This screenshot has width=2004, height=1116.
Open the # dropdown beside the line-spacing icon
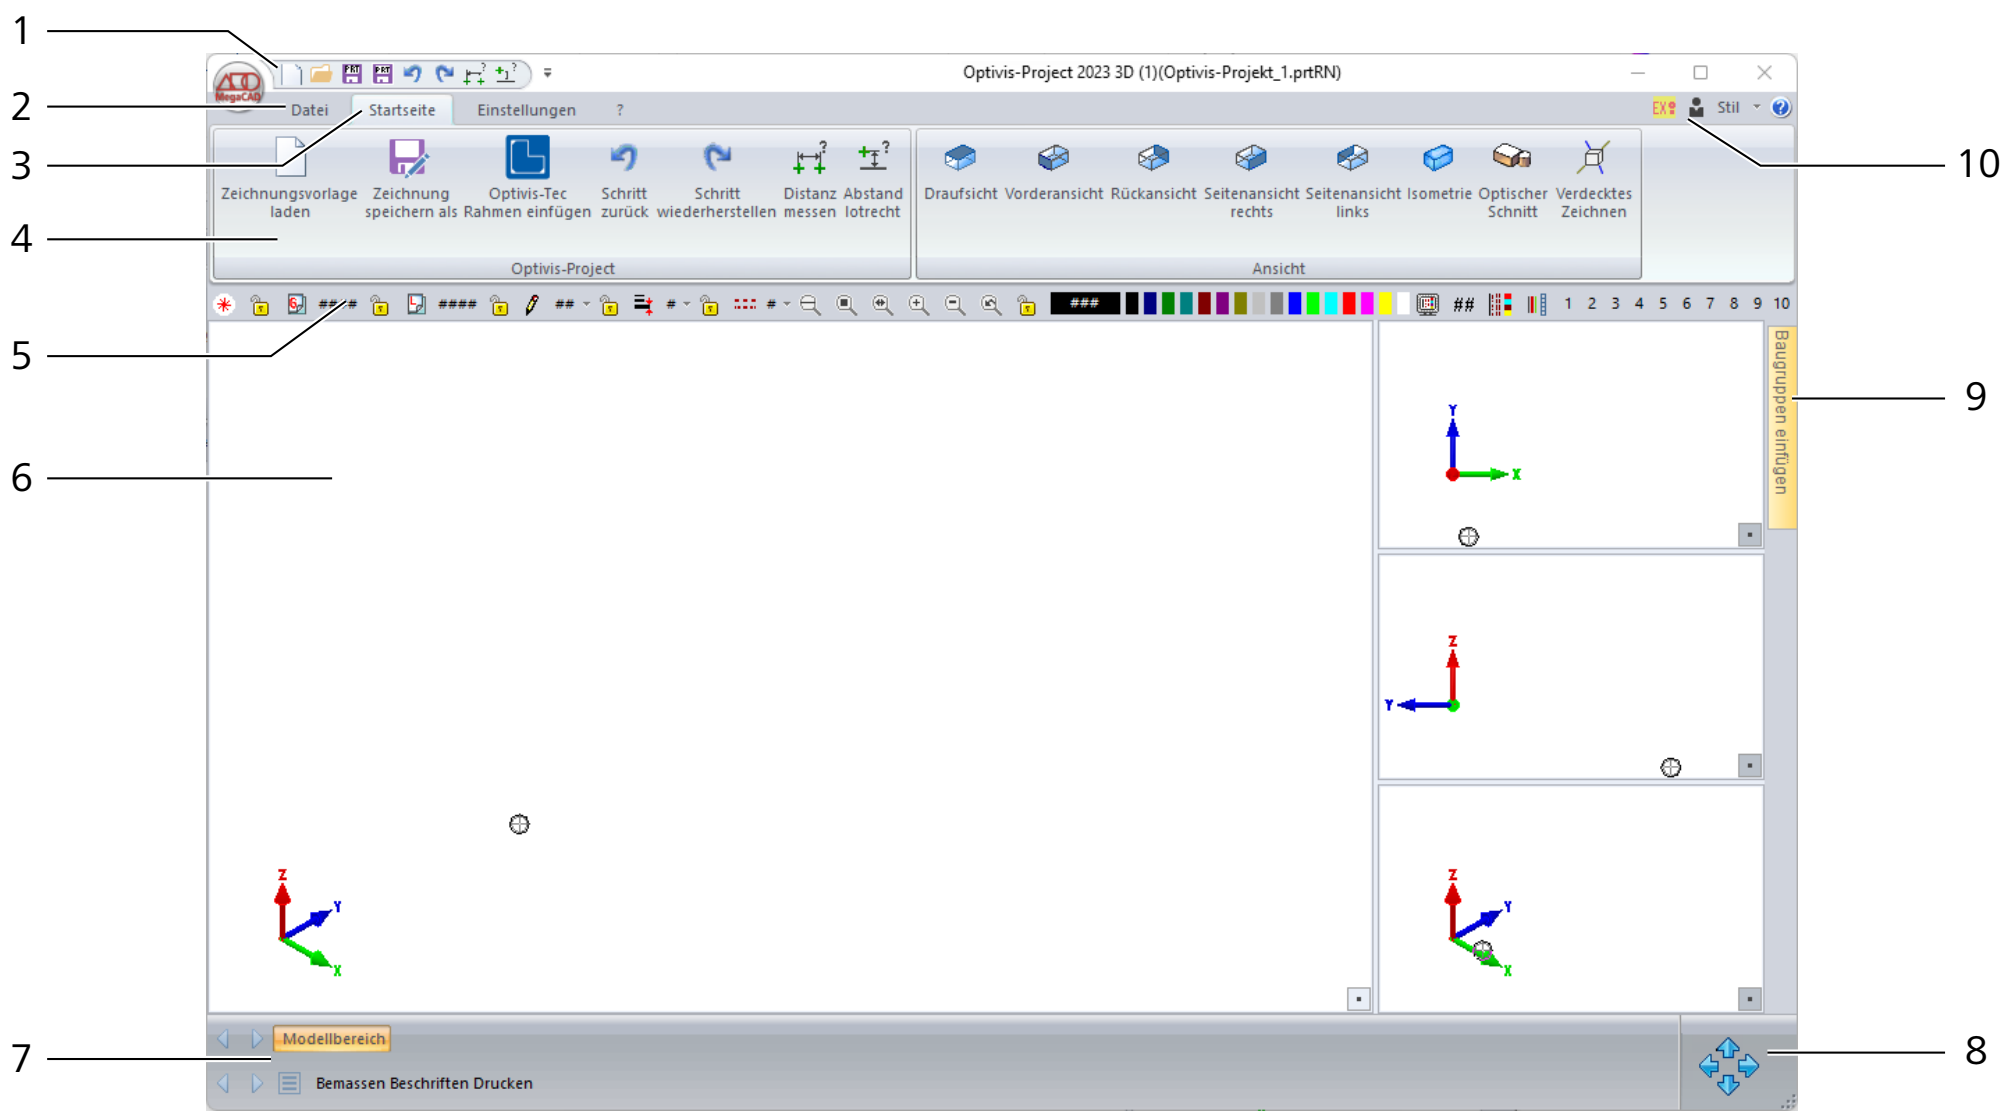tap(686, 304)
